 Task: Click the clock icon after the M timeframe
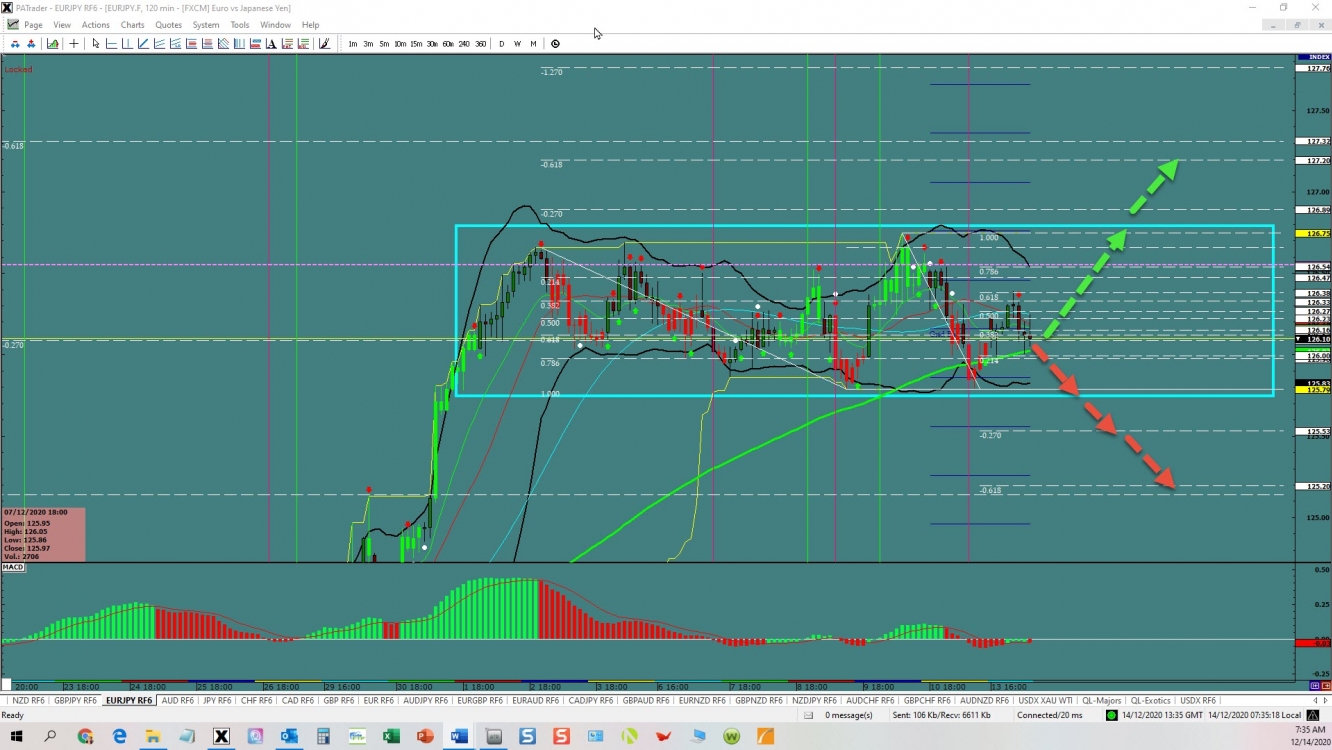coord(555,44)
